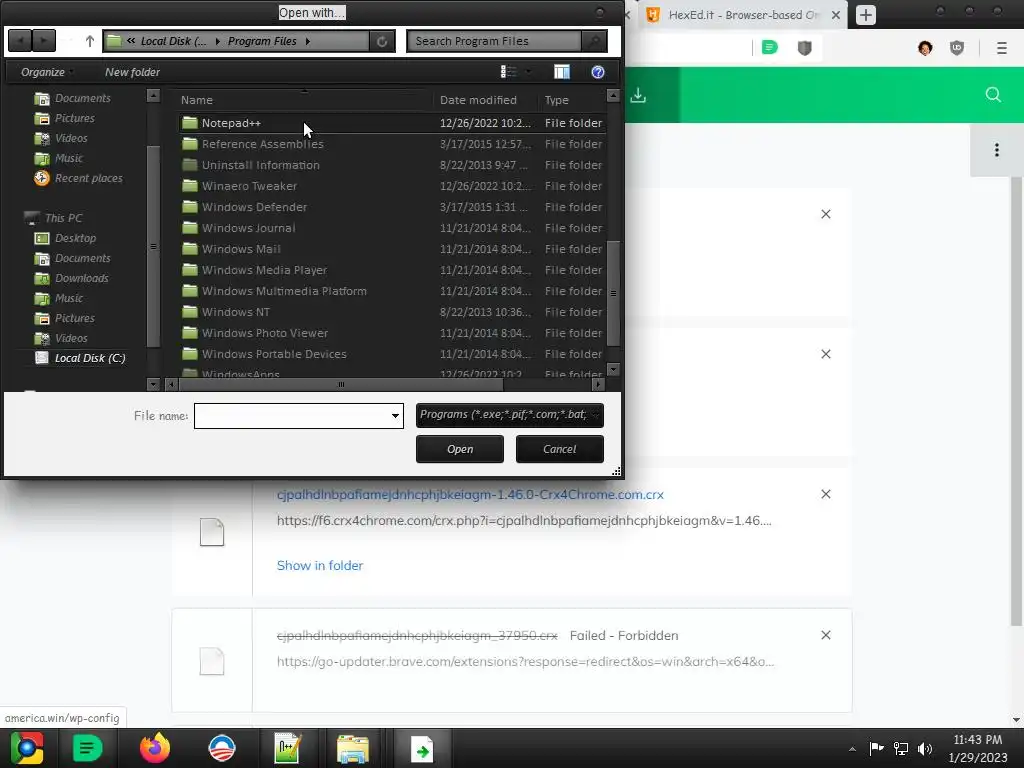Open the upper Videos library in sidebar

pos(61,138)
